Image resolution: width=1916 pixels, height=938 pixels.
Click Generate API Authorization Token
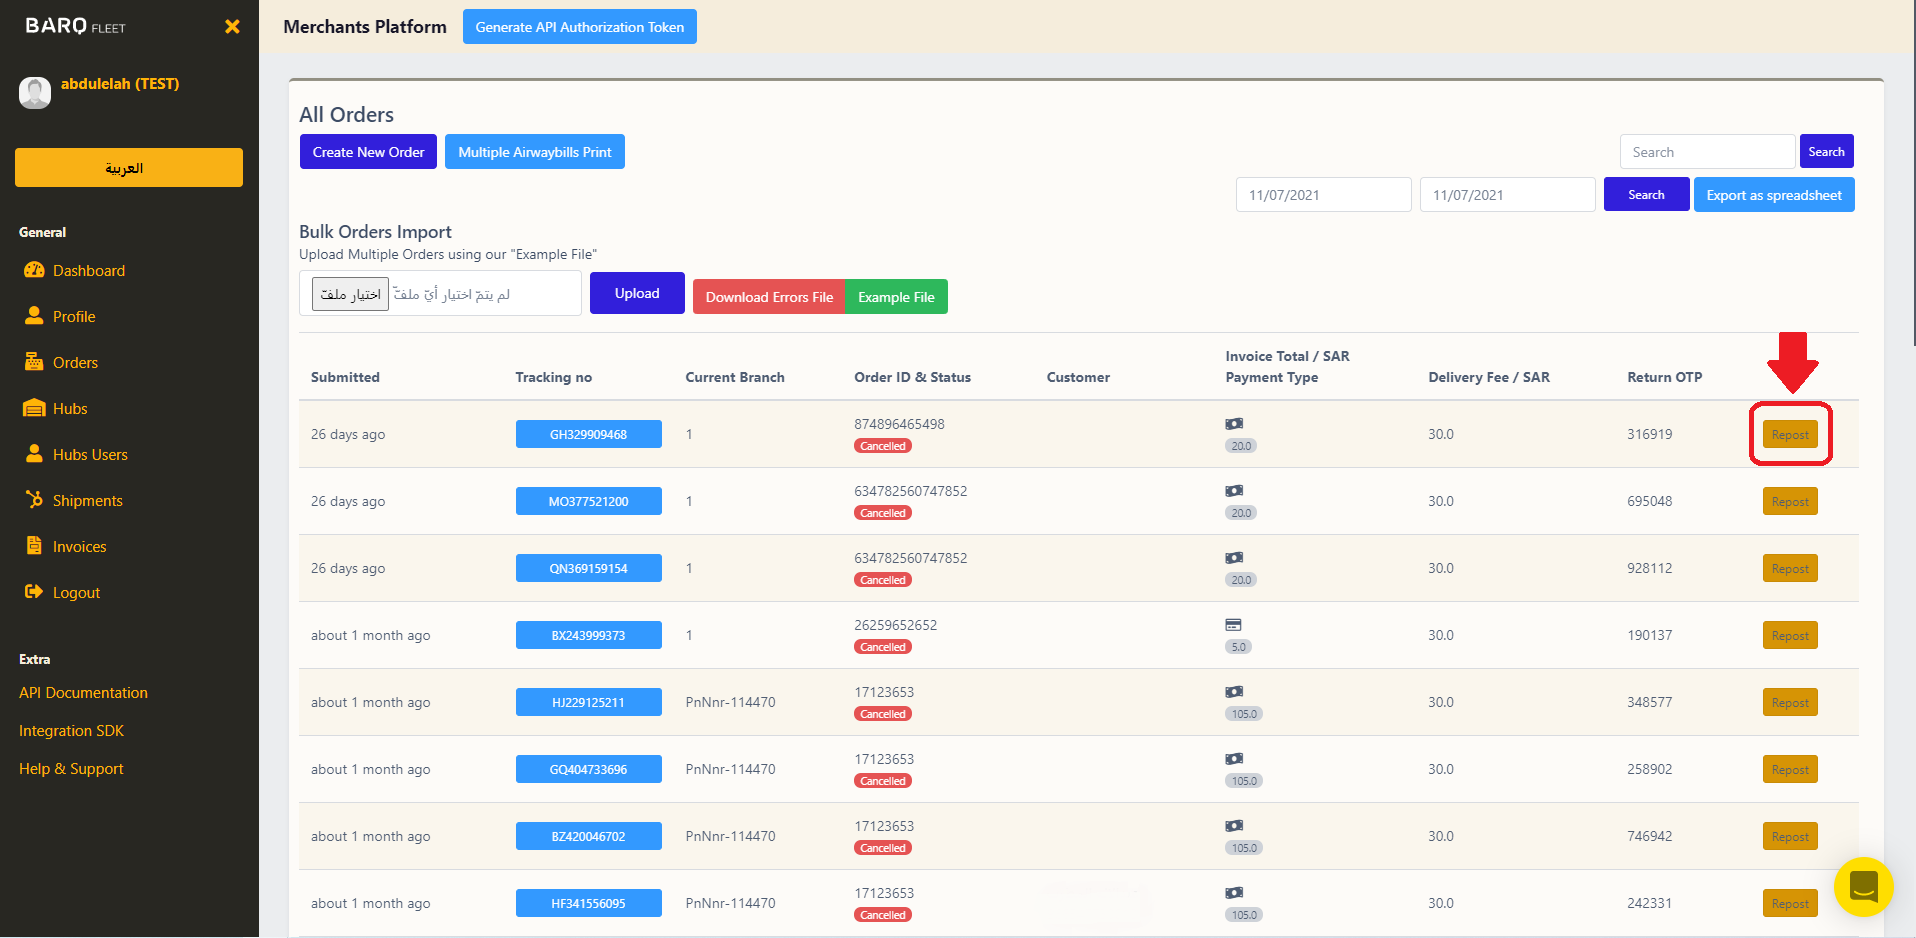[x=580, y=27]
